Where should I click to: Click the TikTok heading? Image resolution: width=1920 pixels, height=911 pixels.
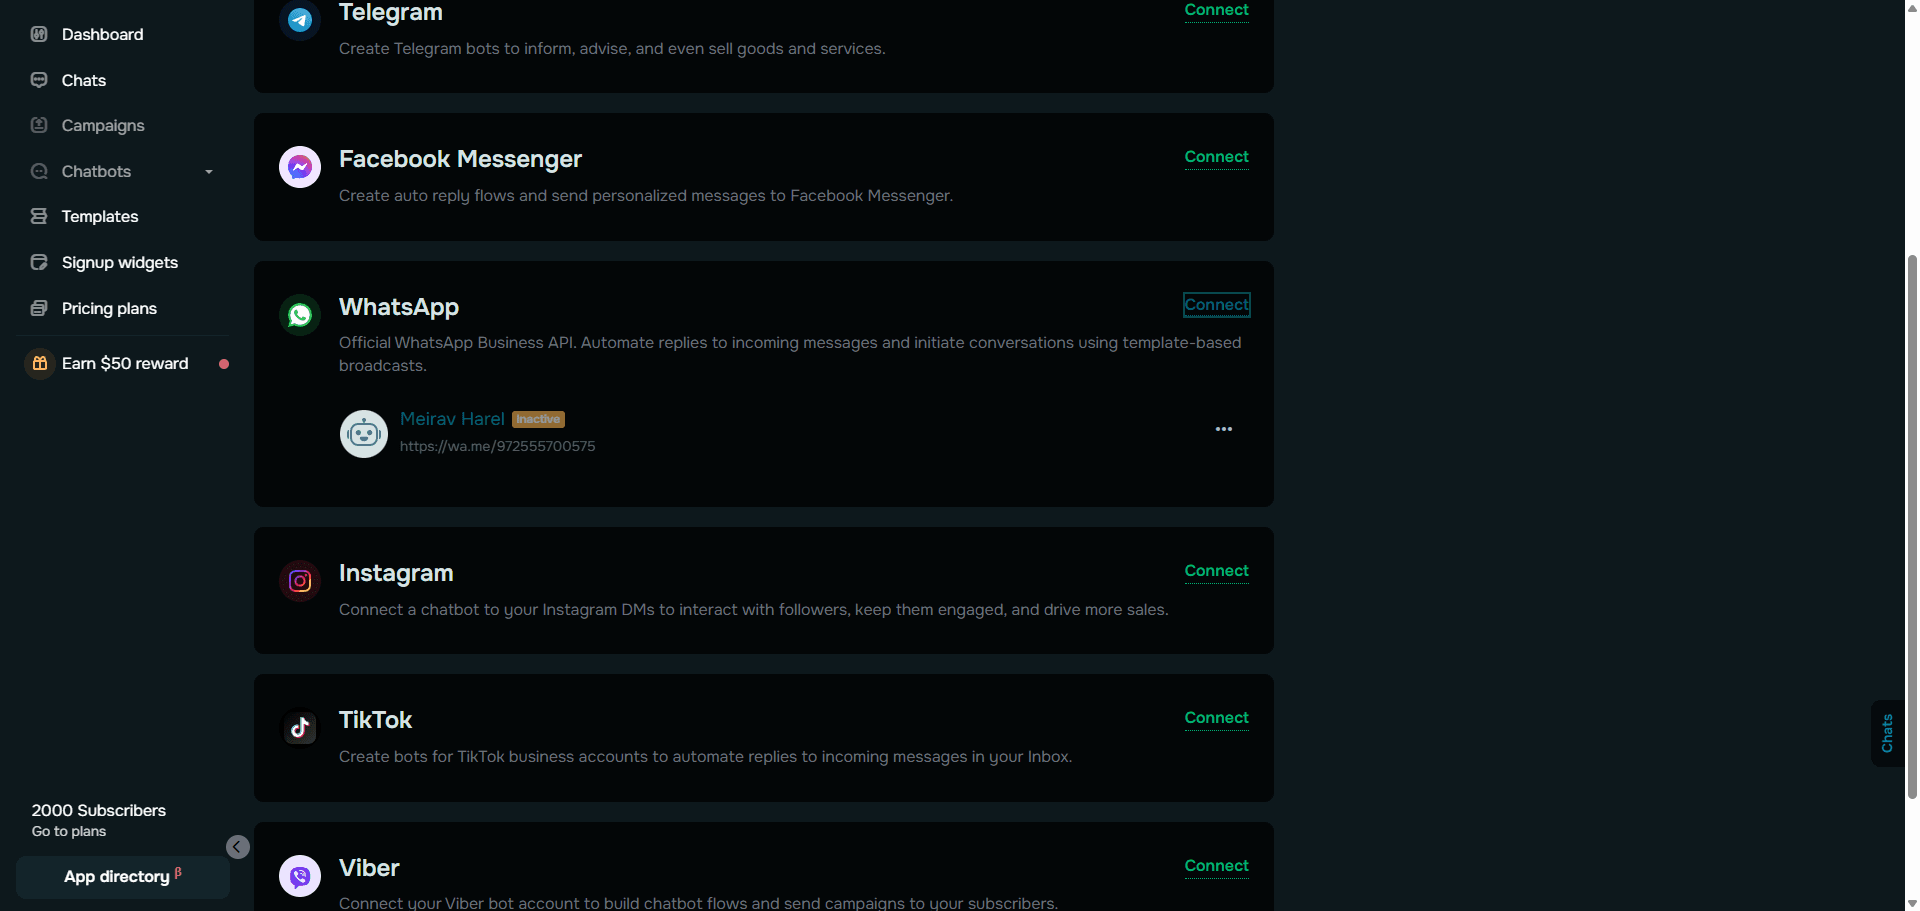(375, 720)
